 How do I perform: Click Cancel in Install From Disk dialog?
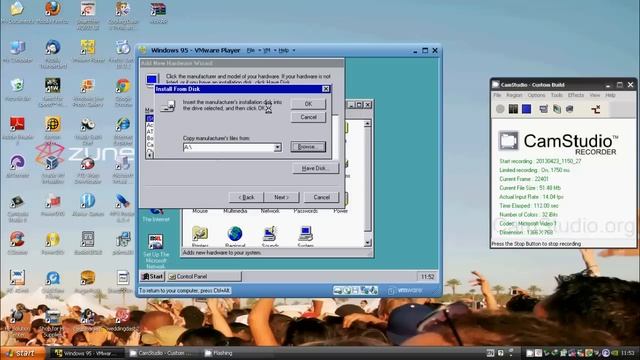coord(308,117)
